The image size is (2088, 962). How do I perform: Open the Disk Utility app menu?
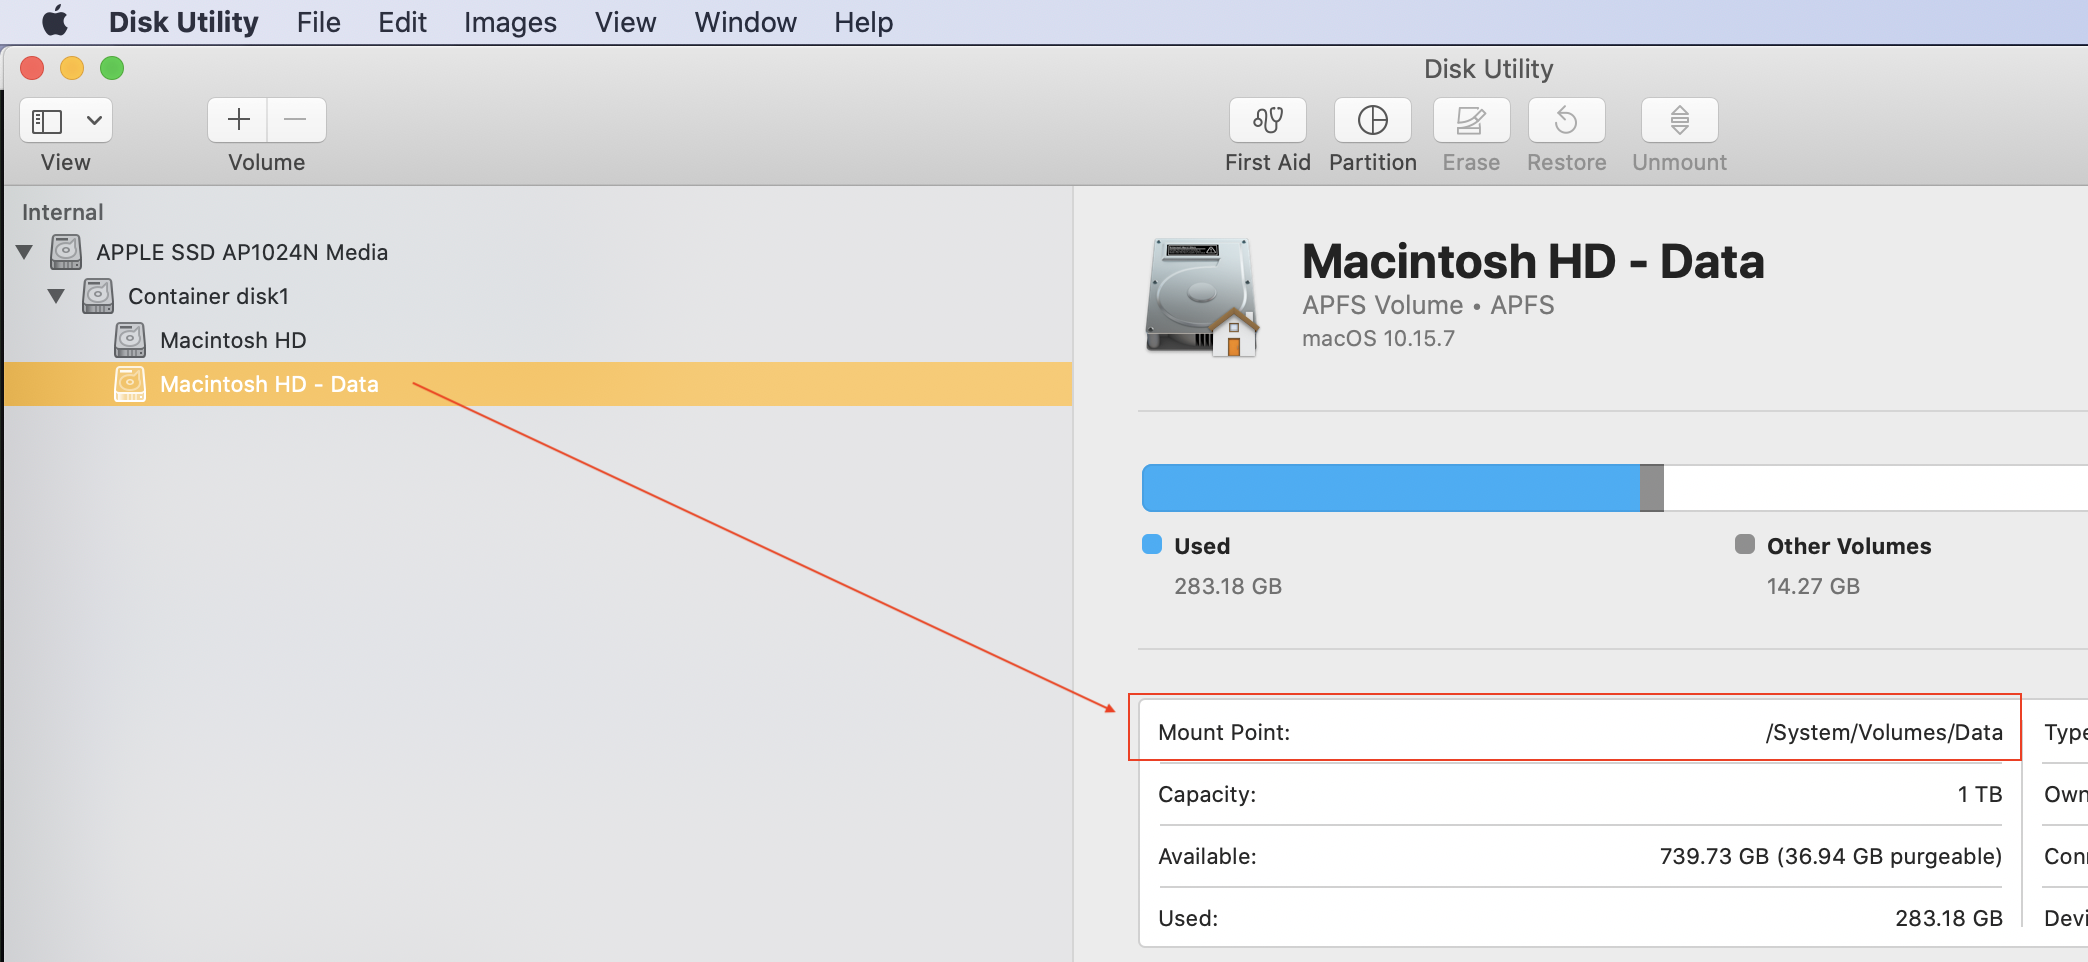click(183, 22)
